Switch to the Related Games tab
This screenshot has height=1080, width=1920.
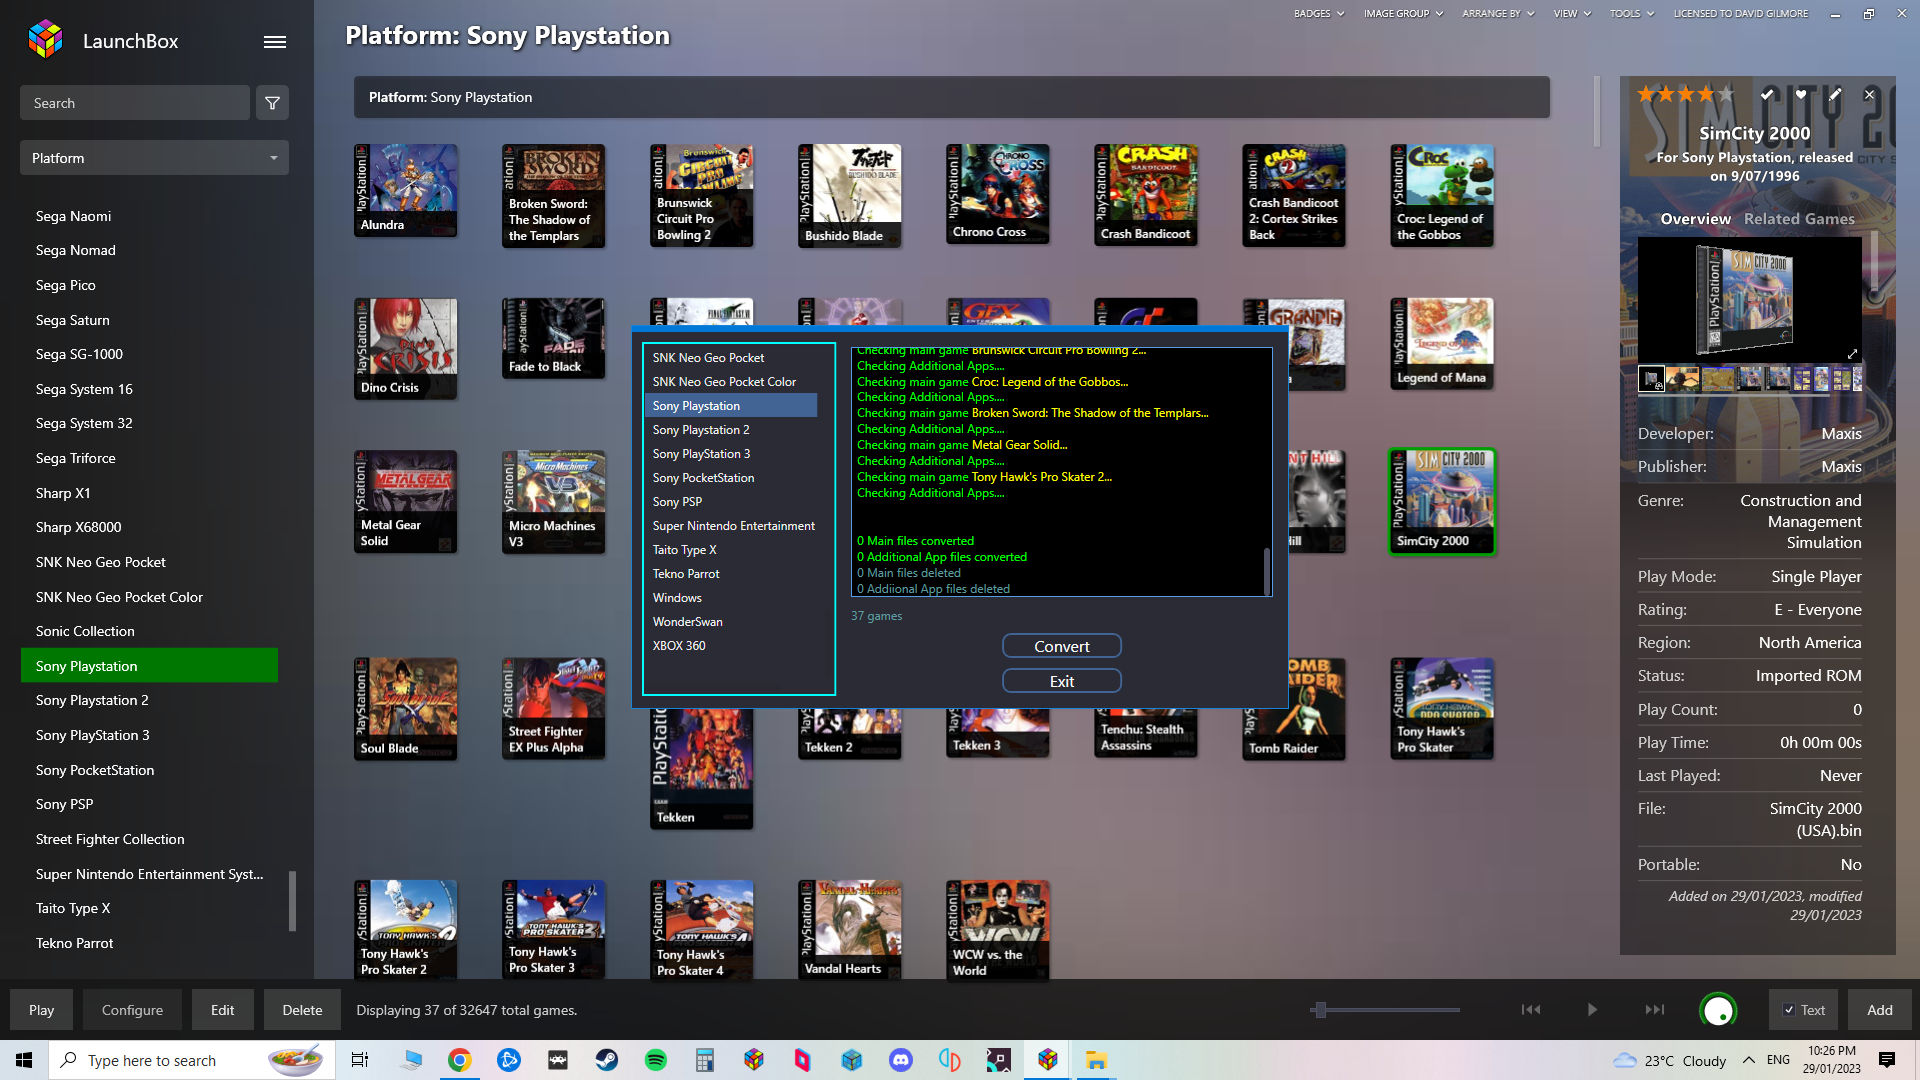pyautogui.click(x=1799, y=219)
